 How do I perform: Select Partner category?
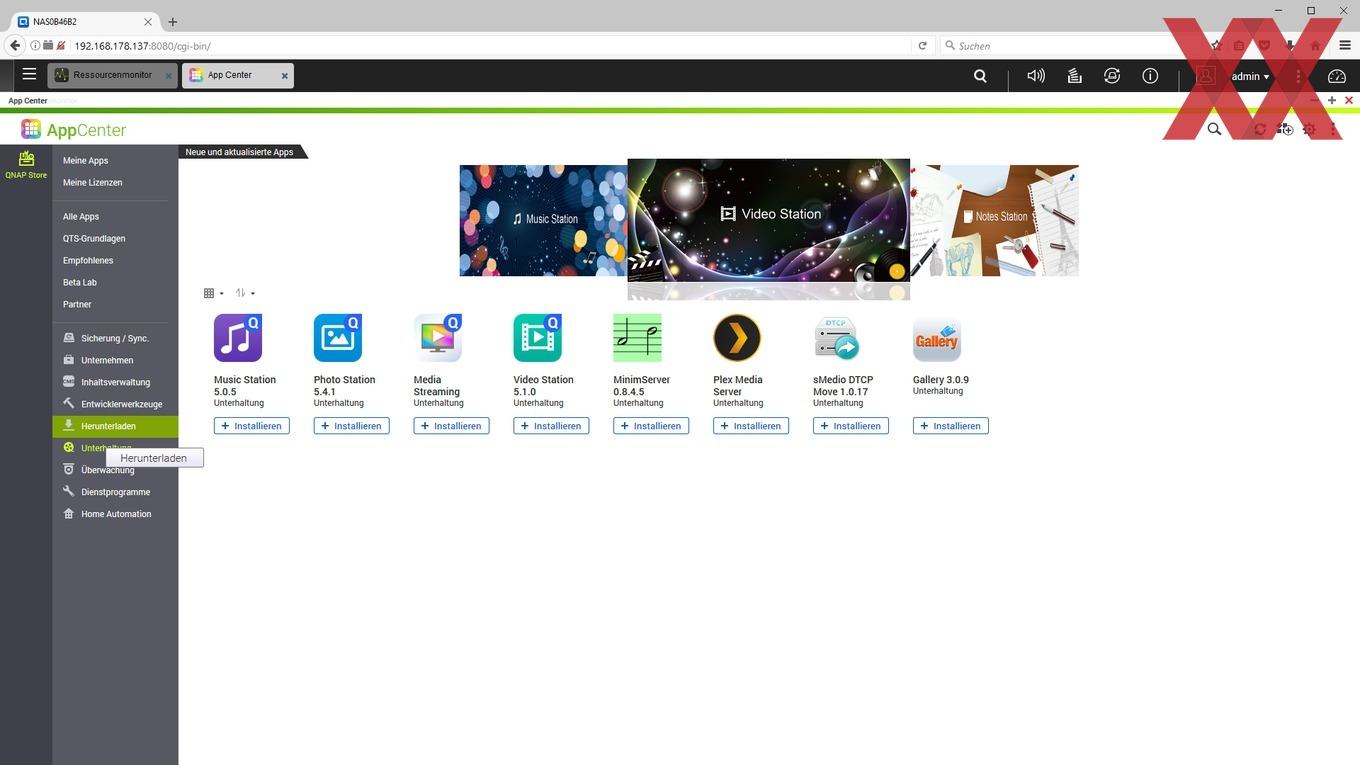point(77,304)
